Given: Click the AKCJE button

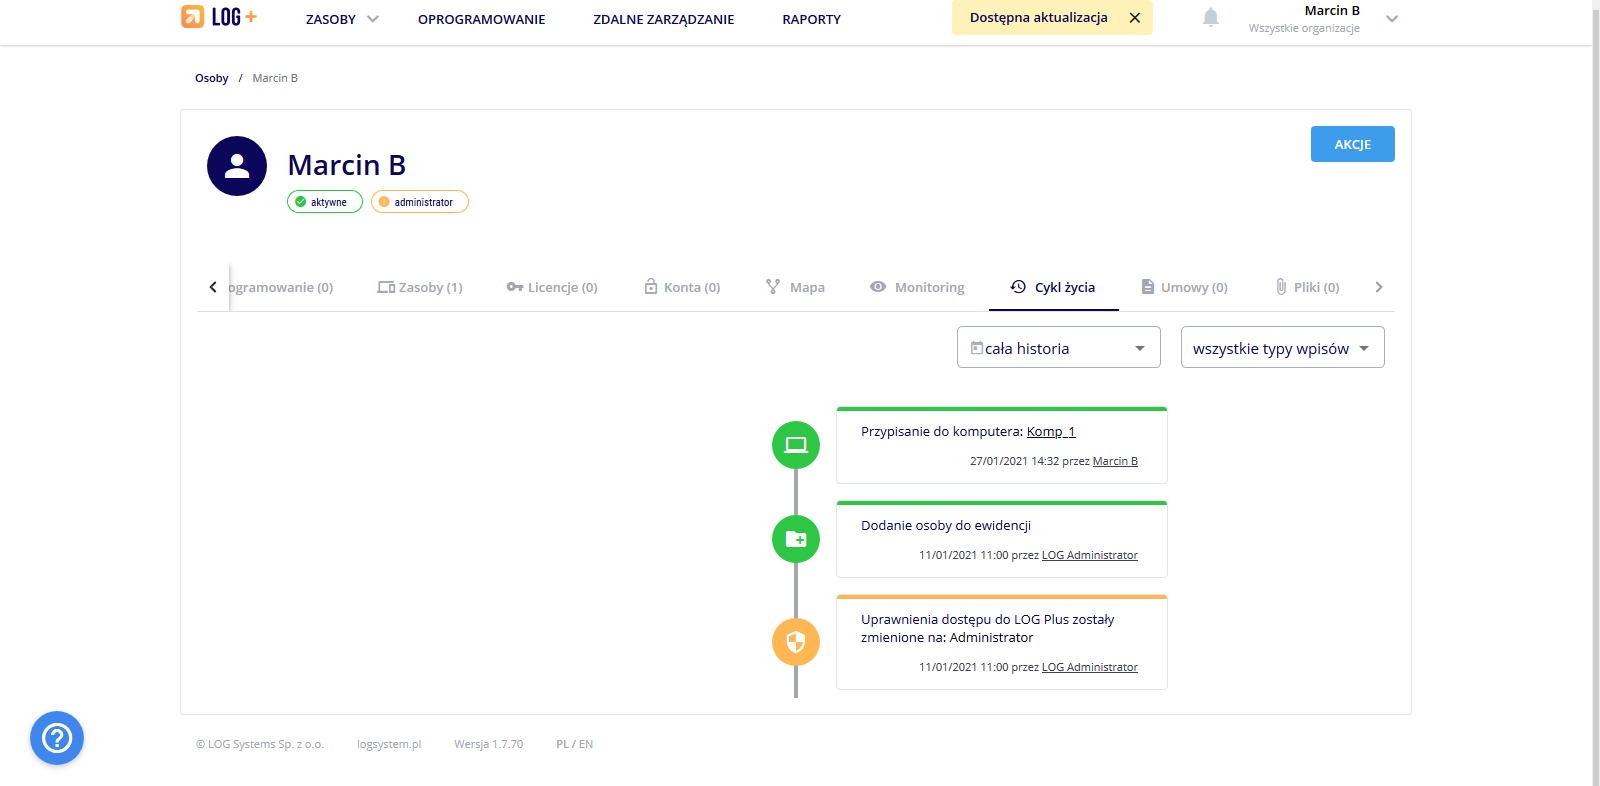Looking at the screenshot, I should coord(1352,144).
